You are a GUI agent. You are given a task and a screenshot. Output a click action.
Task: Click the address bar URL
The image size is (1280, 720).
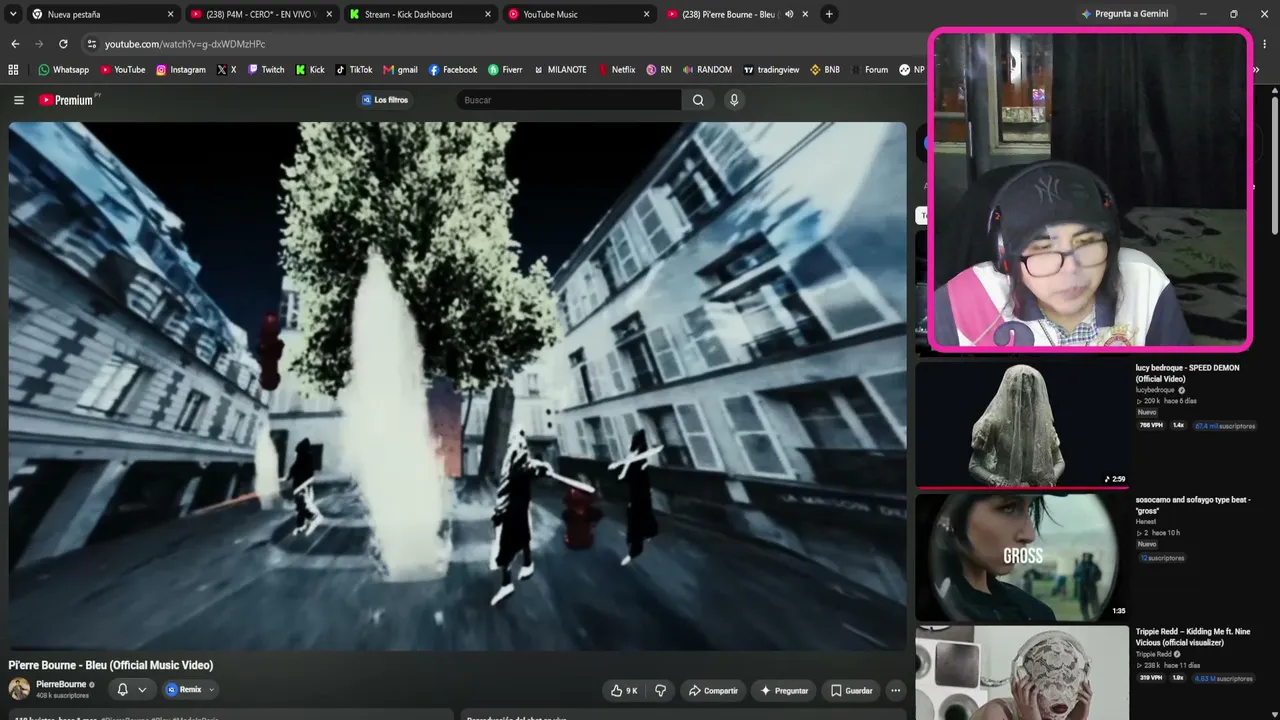coord(185,44)
